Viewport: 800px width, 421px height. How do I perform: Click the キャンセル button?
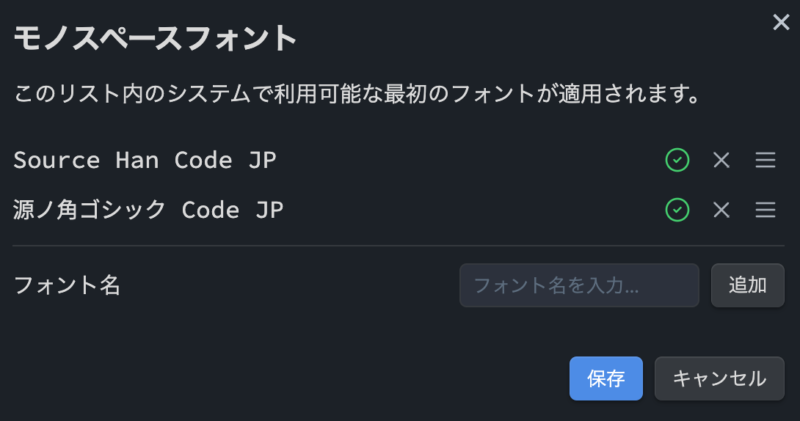point(719,378)
